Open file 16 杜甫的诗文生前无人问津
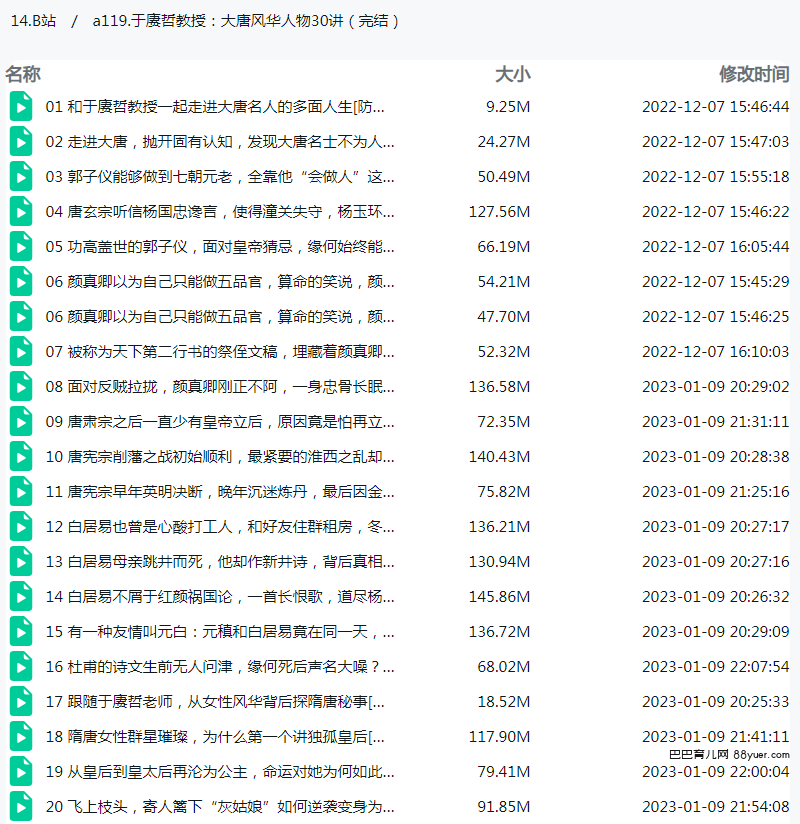 (220, 667)
